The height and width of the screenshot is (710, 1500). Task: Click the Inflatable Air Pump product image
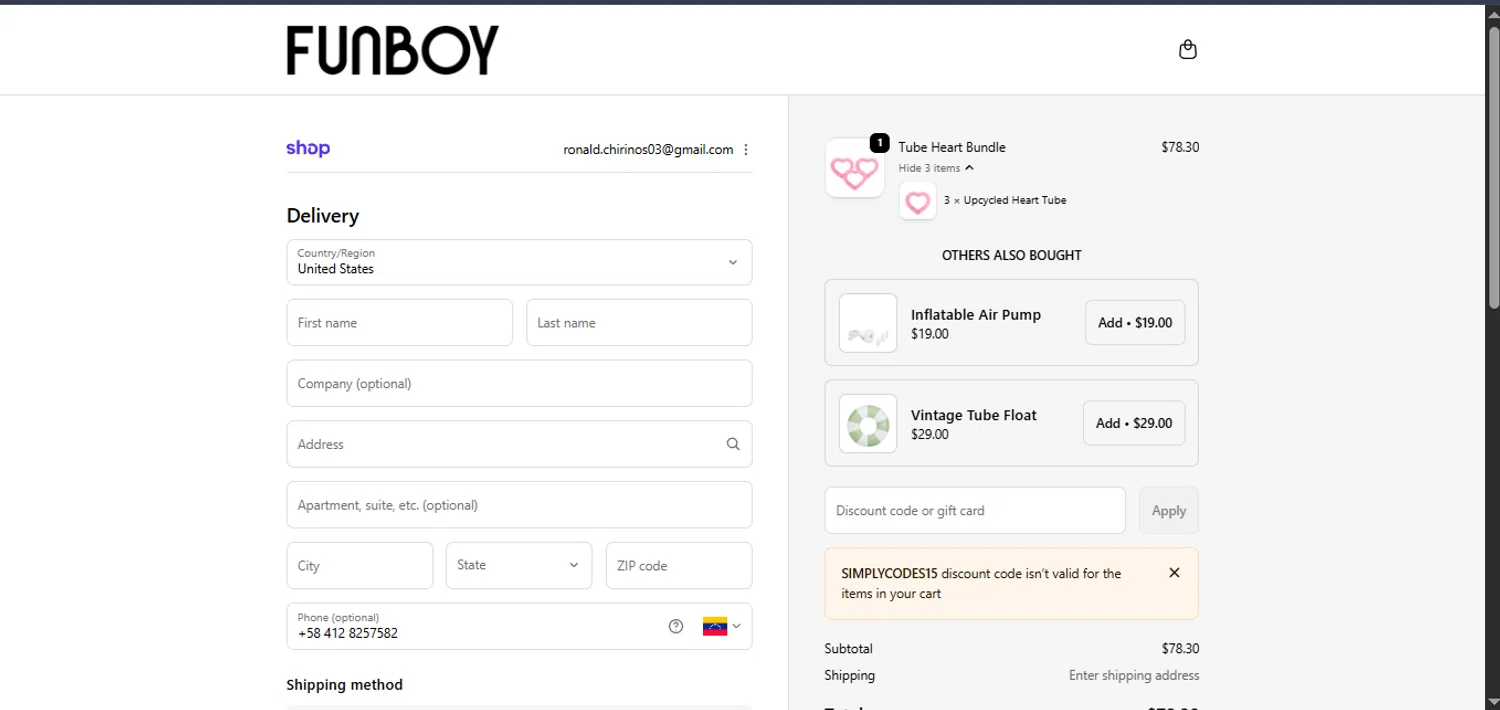pos(868,323)
